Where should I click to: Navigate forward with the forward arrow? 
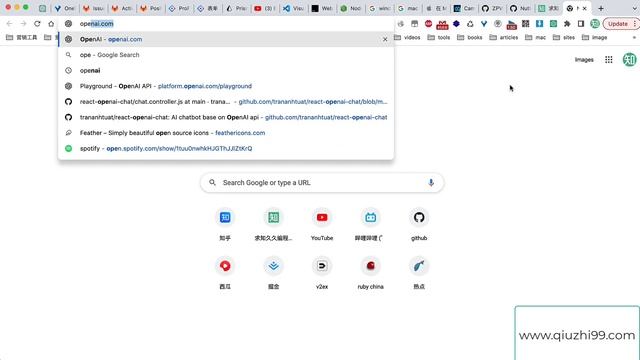point(23,24)
